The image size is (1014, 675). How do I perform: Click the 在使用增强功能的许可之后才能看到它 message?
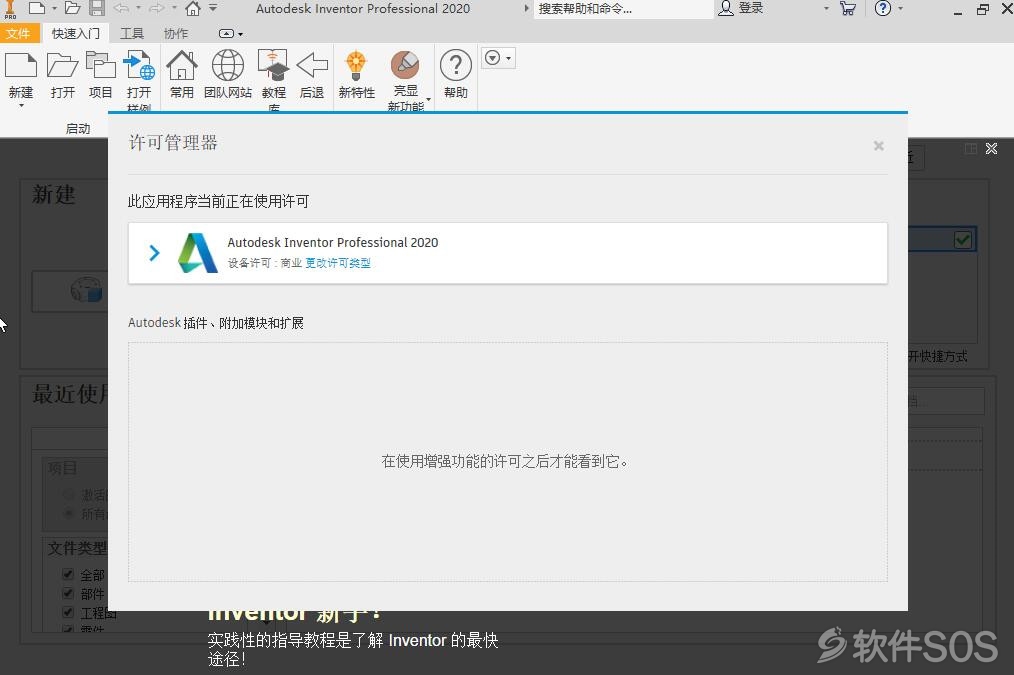(x=504, y=461)
